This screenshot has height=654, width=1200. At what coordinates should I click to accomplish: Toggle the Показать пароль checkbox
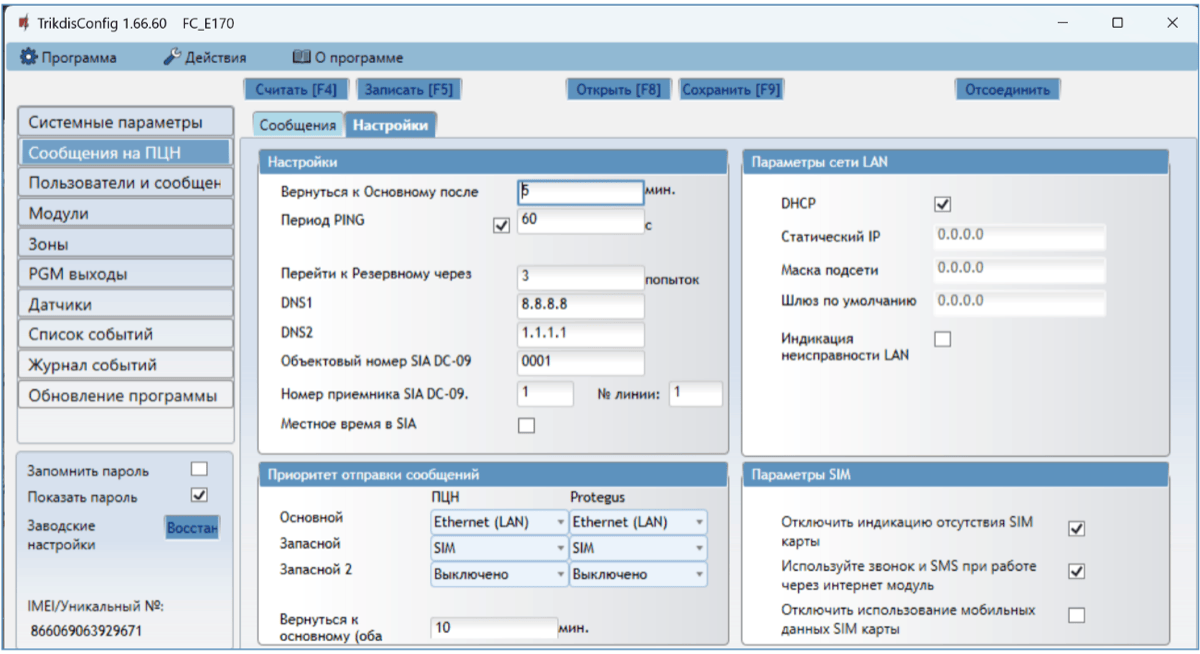[199, 495]
